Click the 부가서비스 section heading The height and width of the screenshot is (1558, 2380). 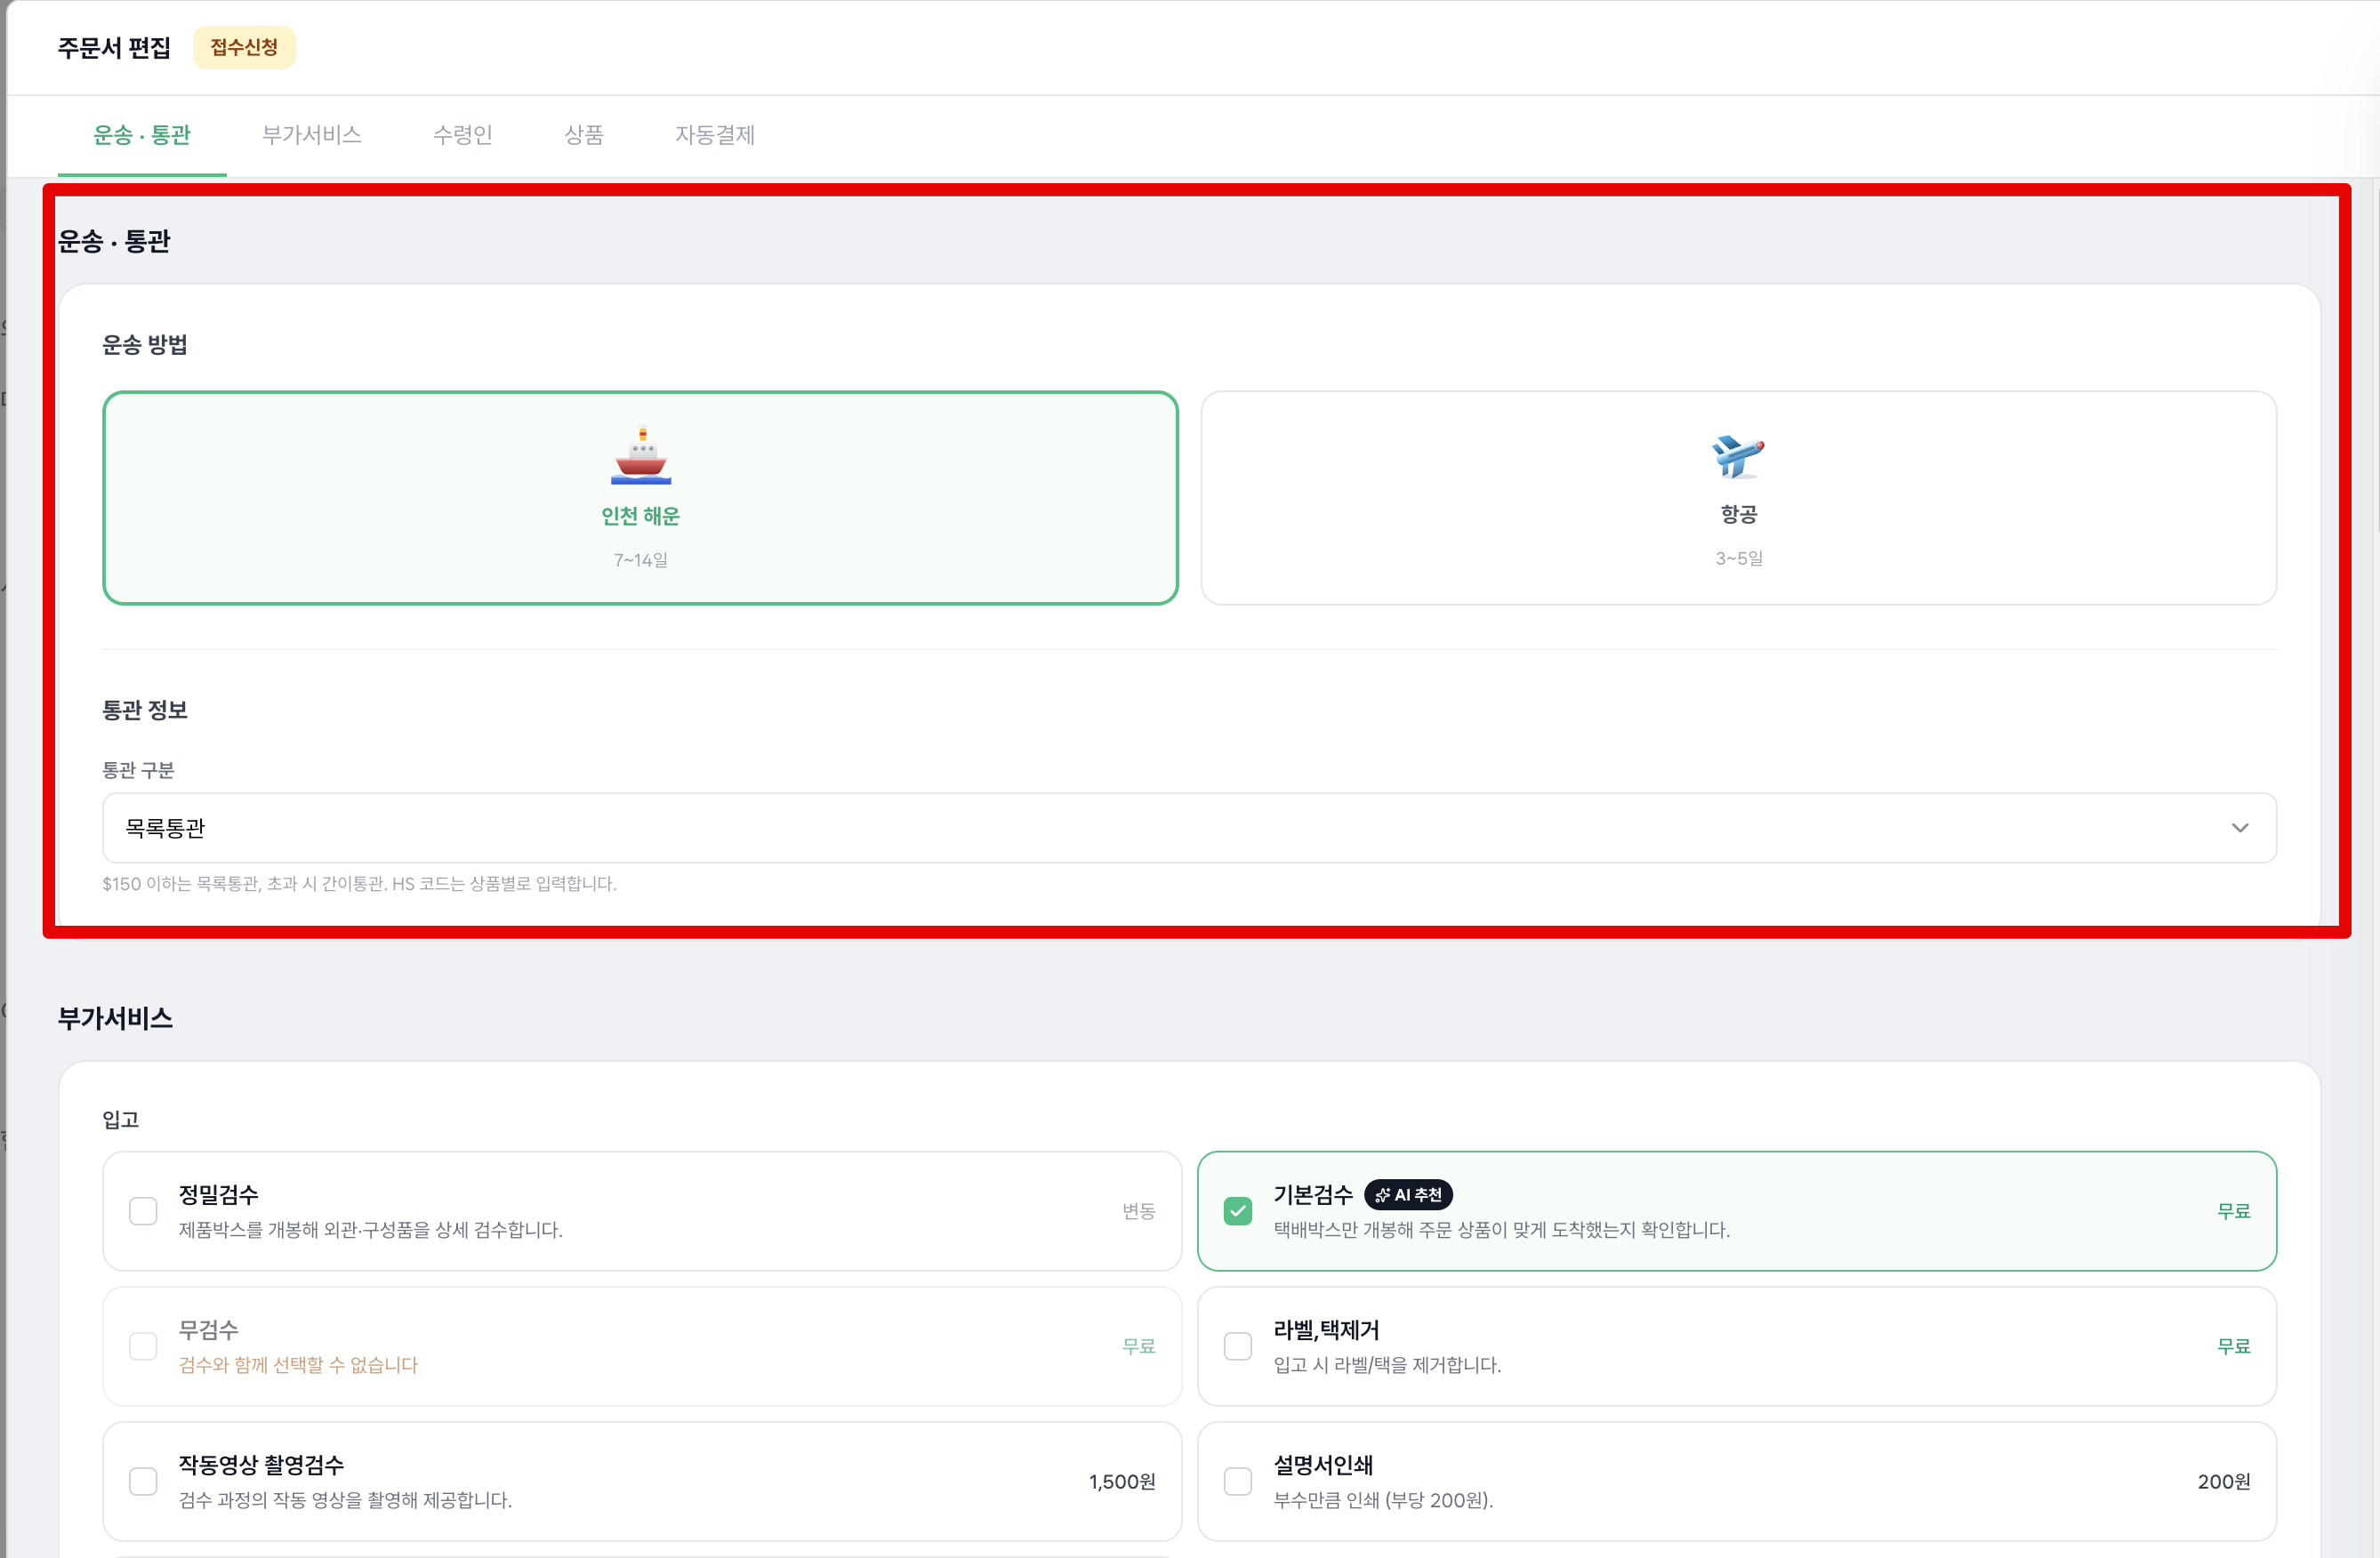click(x=115, y=1018)
